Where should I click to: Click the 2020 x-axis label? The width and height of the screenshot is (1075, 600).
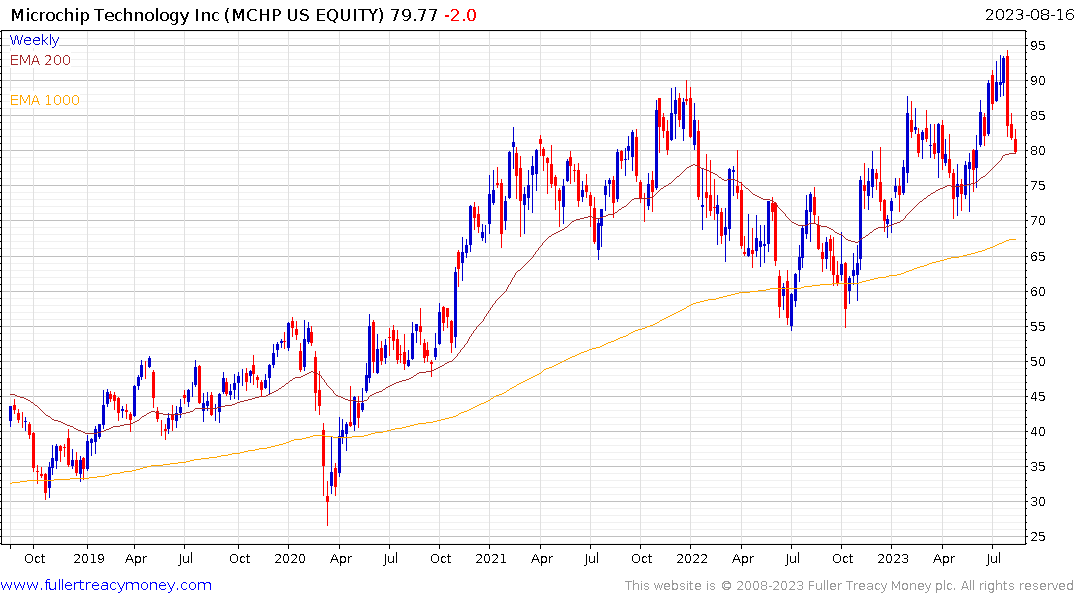click(x=289, y=559)
